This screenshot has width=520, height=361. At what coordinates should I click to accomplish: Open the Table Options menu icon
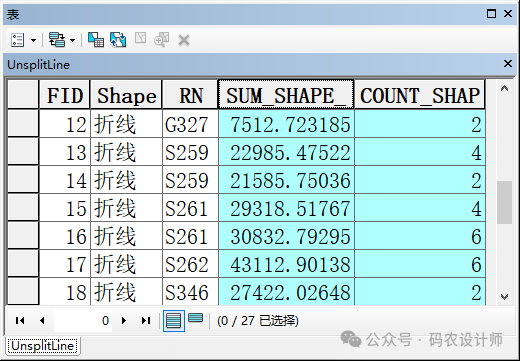(17, 40)
